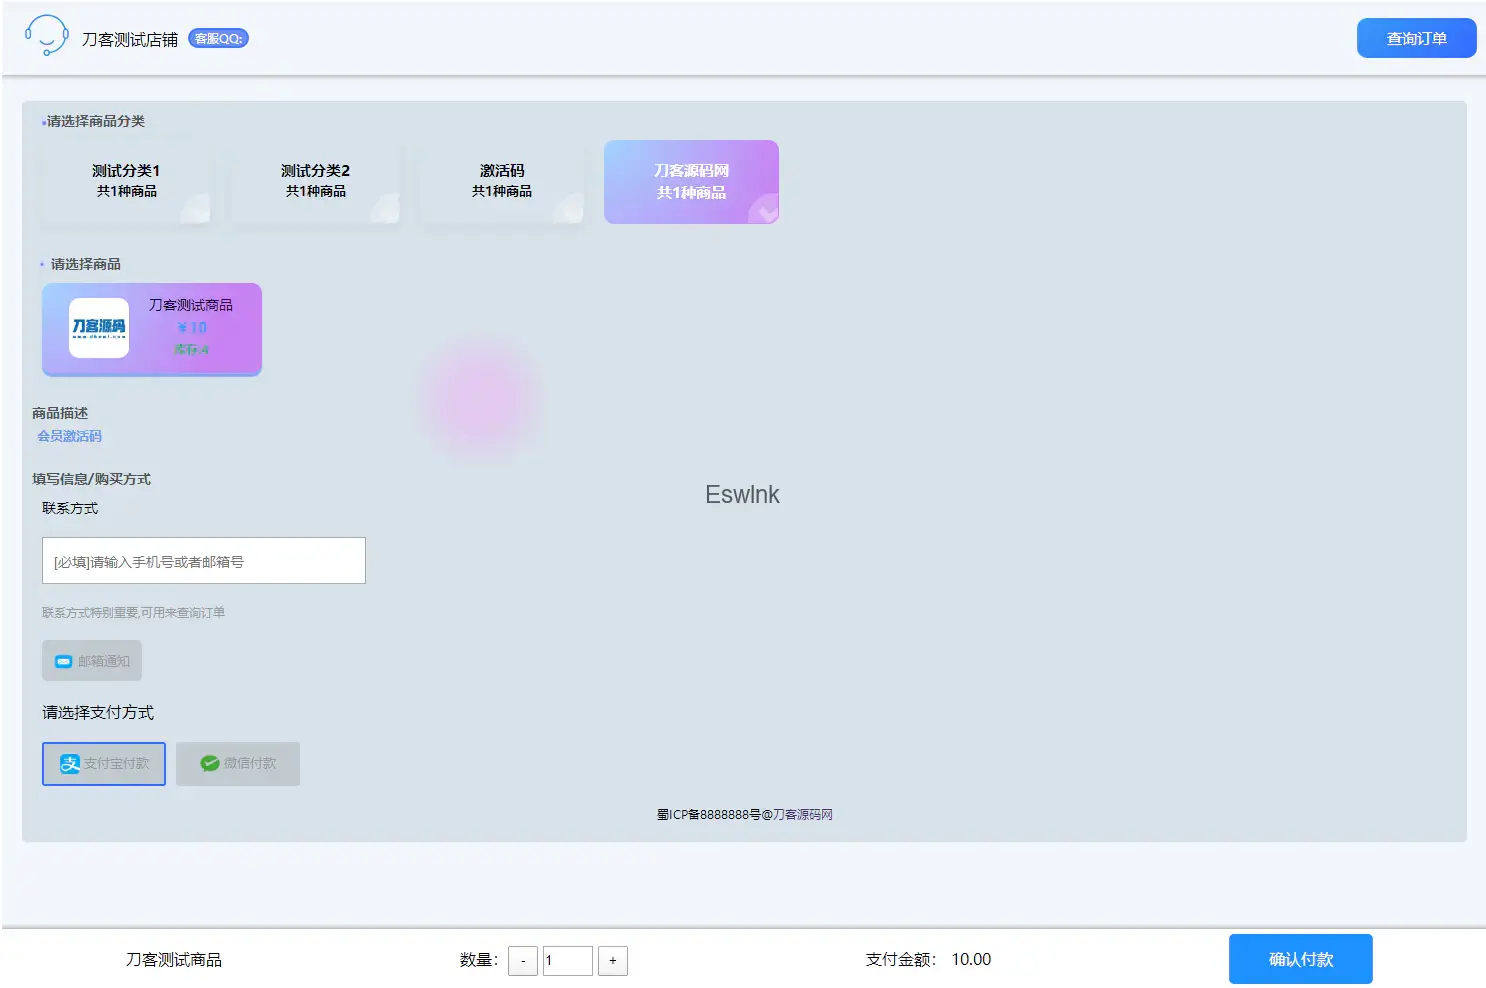
Task: Open 查询订单 order lookup
Action: coord(1416,38)
